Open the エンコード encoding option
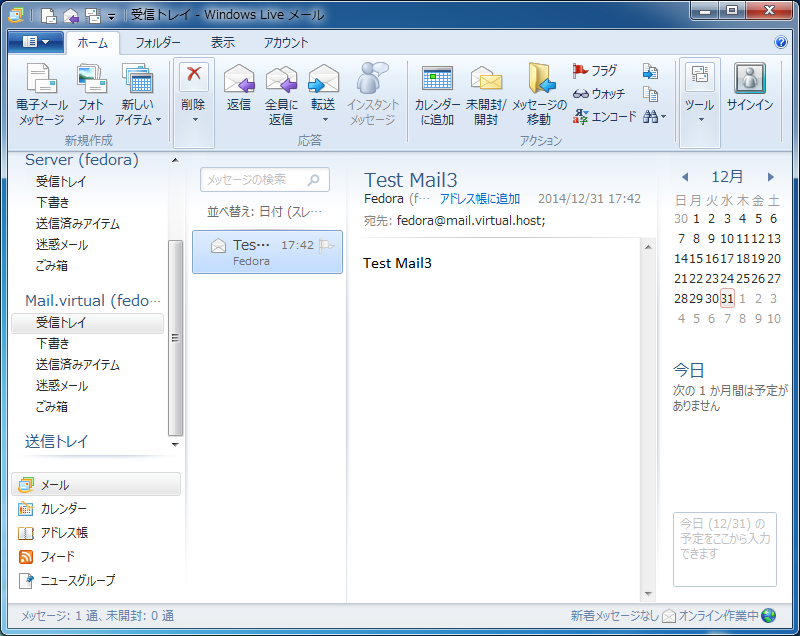Image resolution: width=800 pixels, height=636 pixels. (605, 117)
